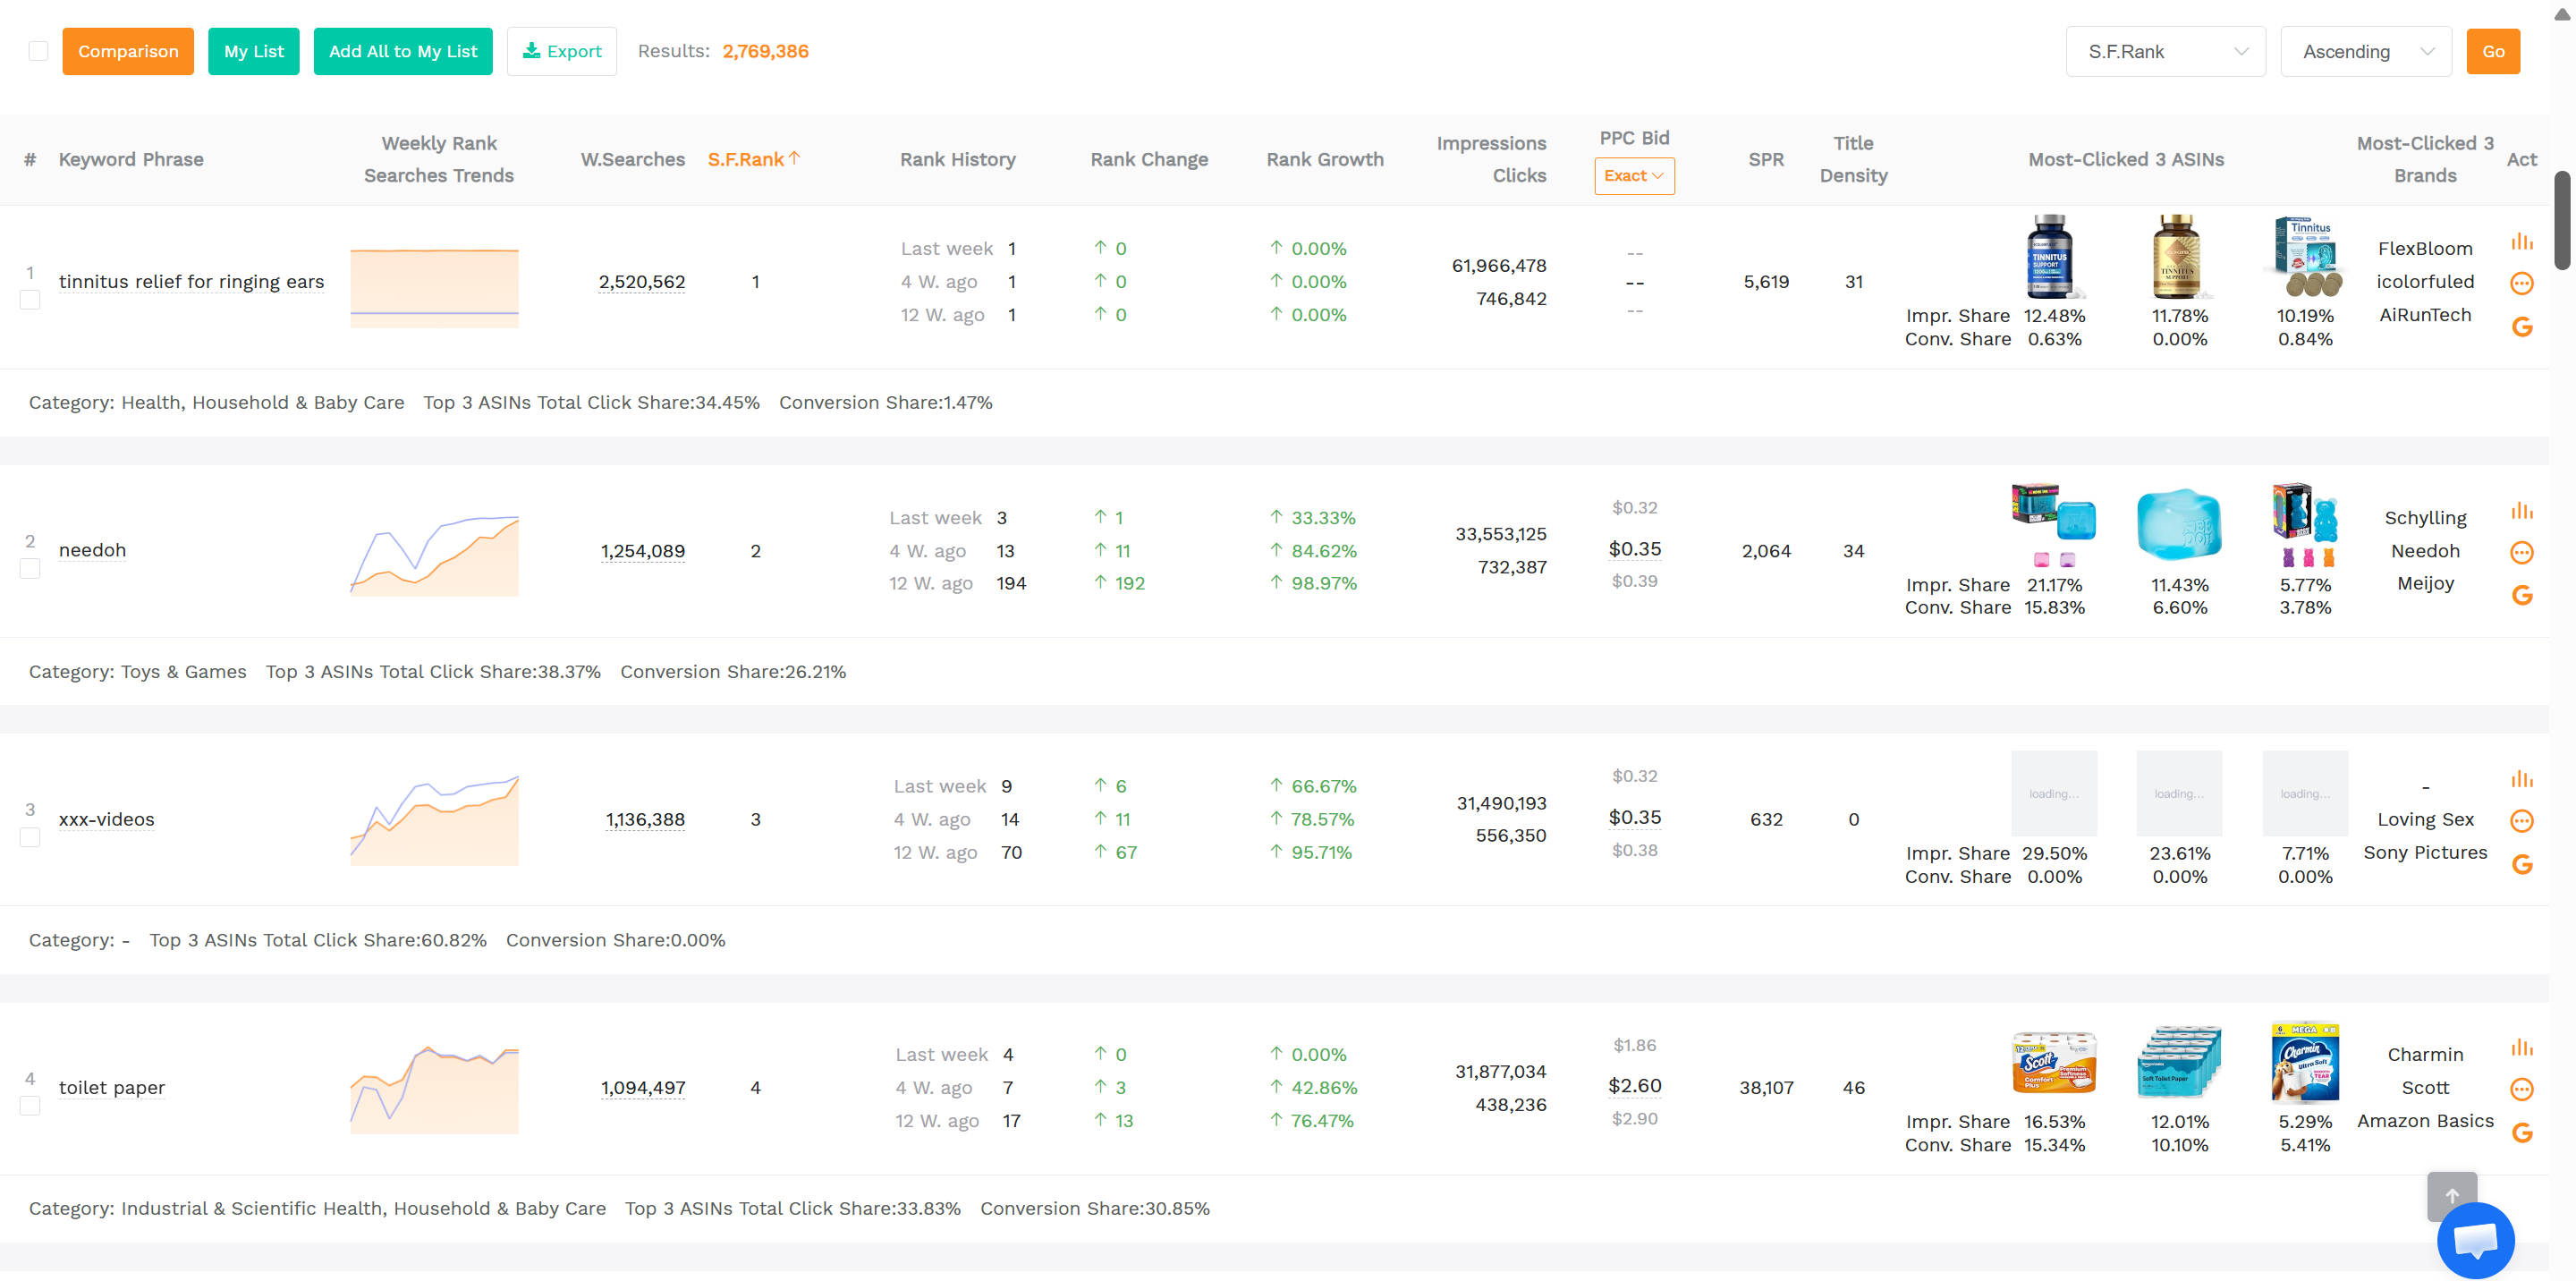Click the ellipsis icon in toilet paper row
This screenshot has height=1281, width=2576.
tap(2523, 1090)
